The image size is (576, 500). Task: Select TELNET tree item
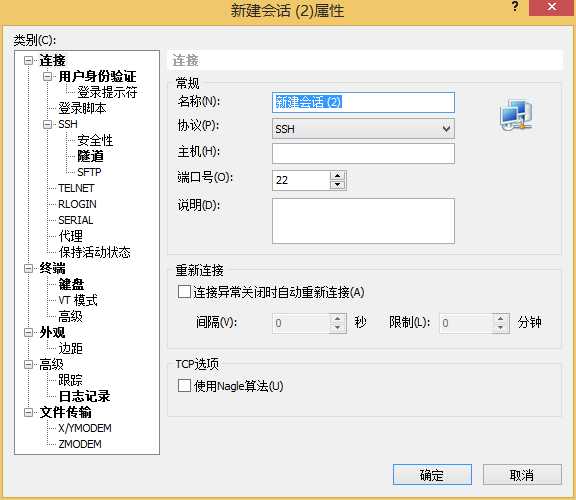tap(76, 188)
